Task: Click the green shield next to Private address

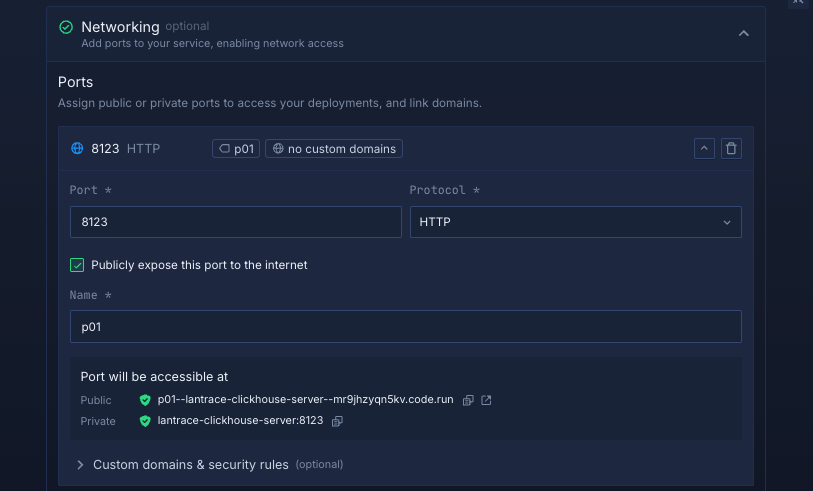Action: coord(145,421)
